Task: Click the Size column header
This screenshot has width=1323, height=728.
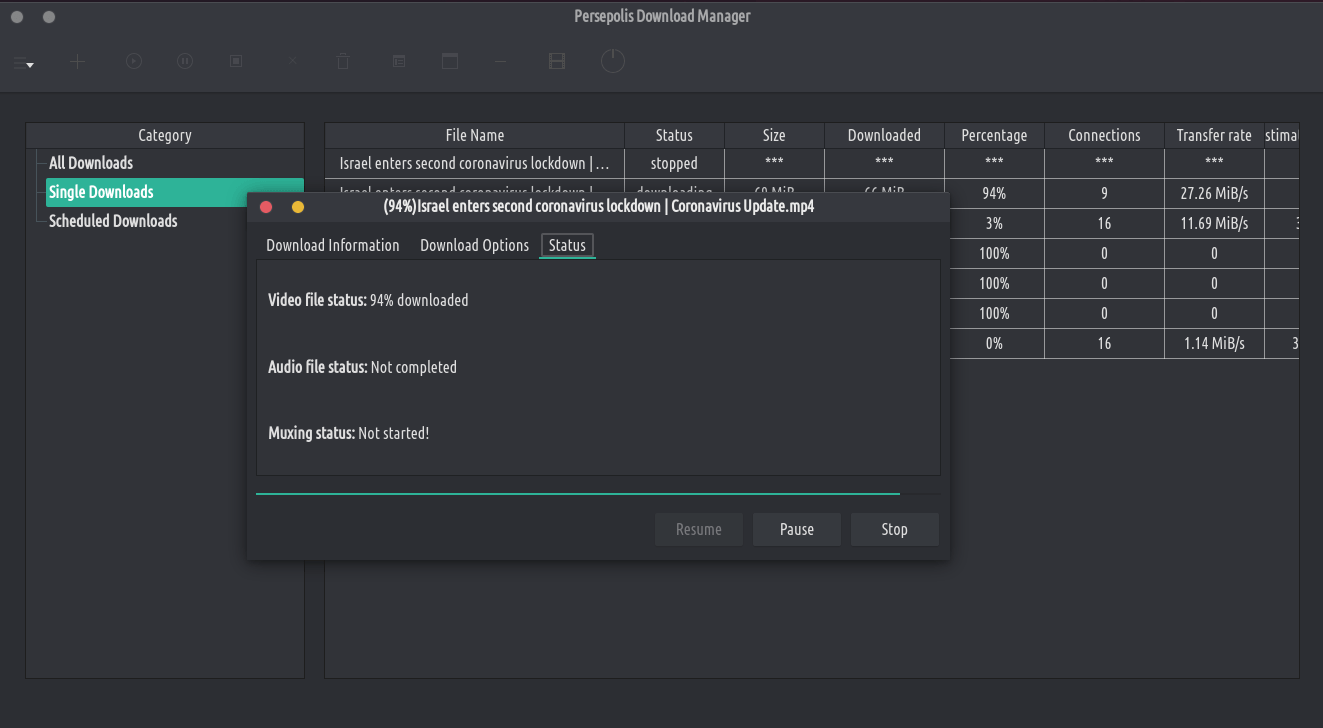Action: [x=774, y=135]
